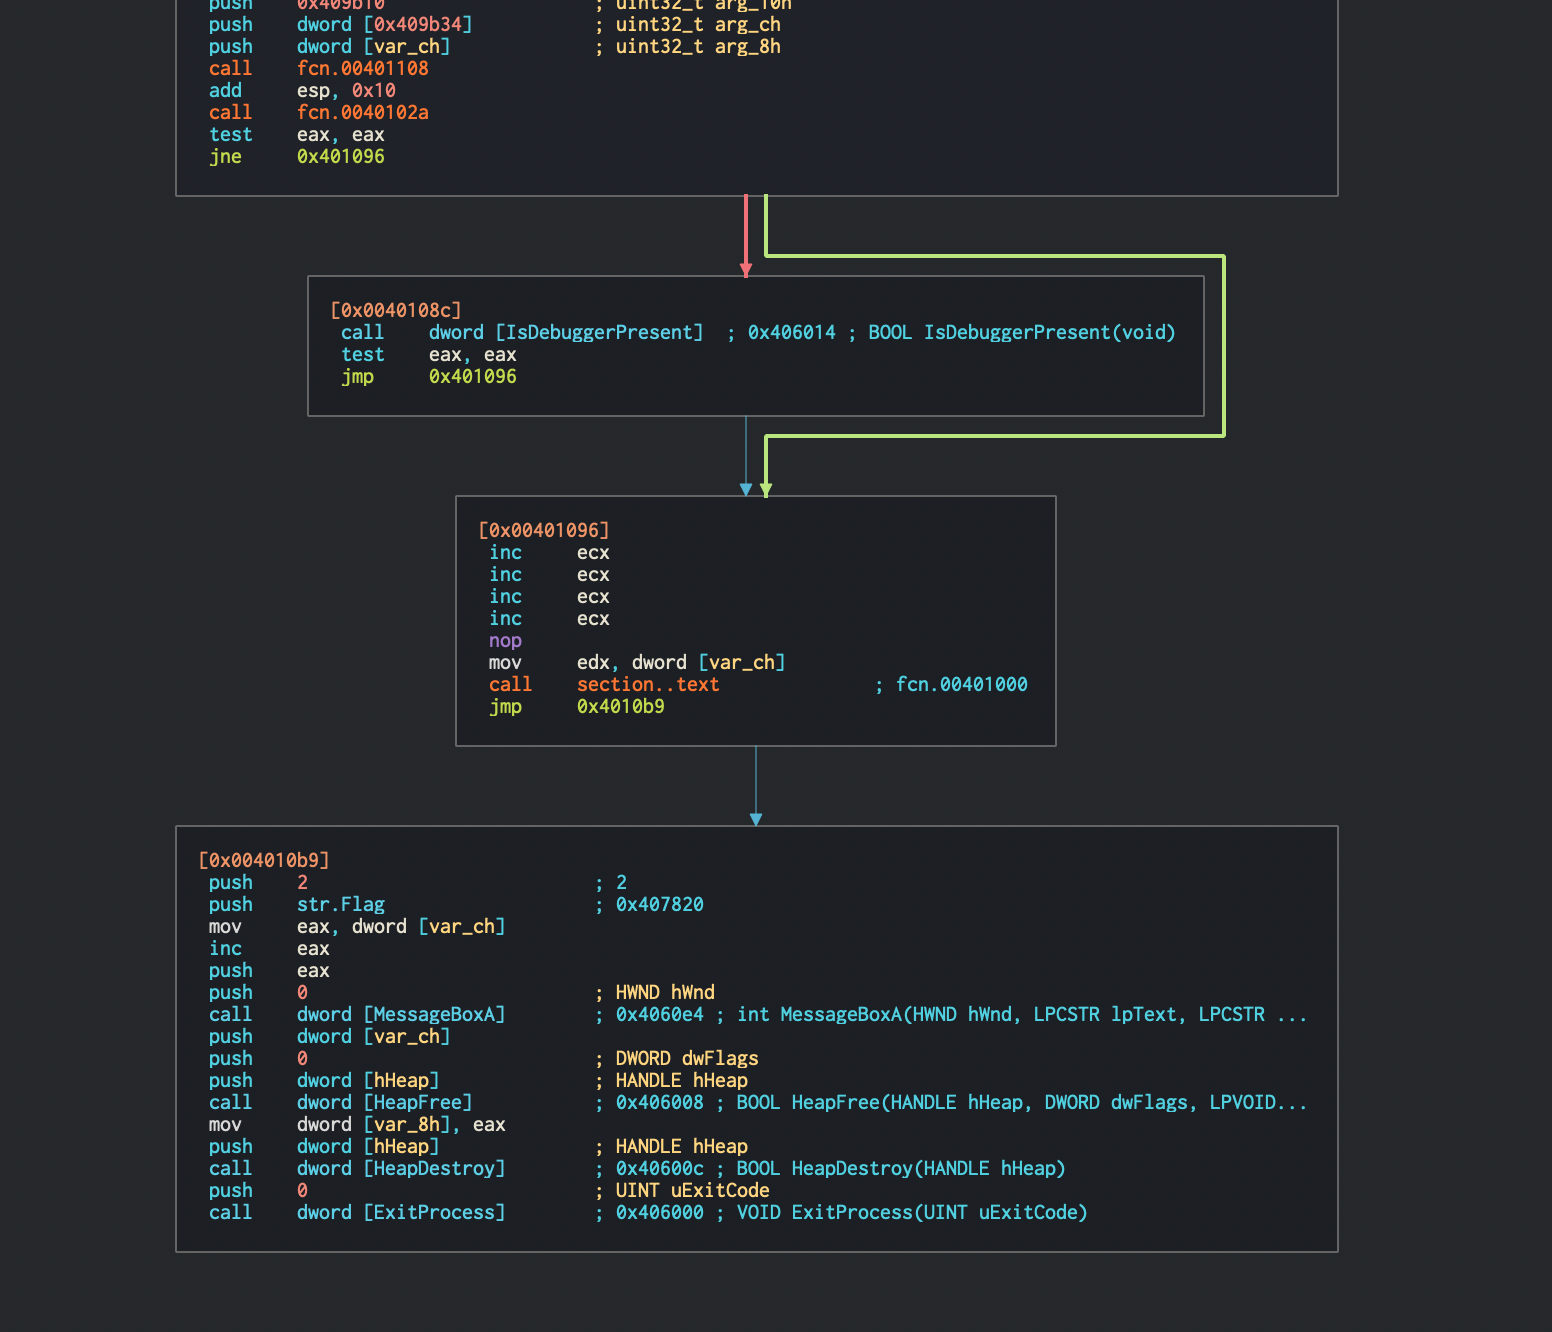Viewport: 1552px width, 1332px height.
Task: Click the fcn.00401108 call target
Action: click(362, 69)
